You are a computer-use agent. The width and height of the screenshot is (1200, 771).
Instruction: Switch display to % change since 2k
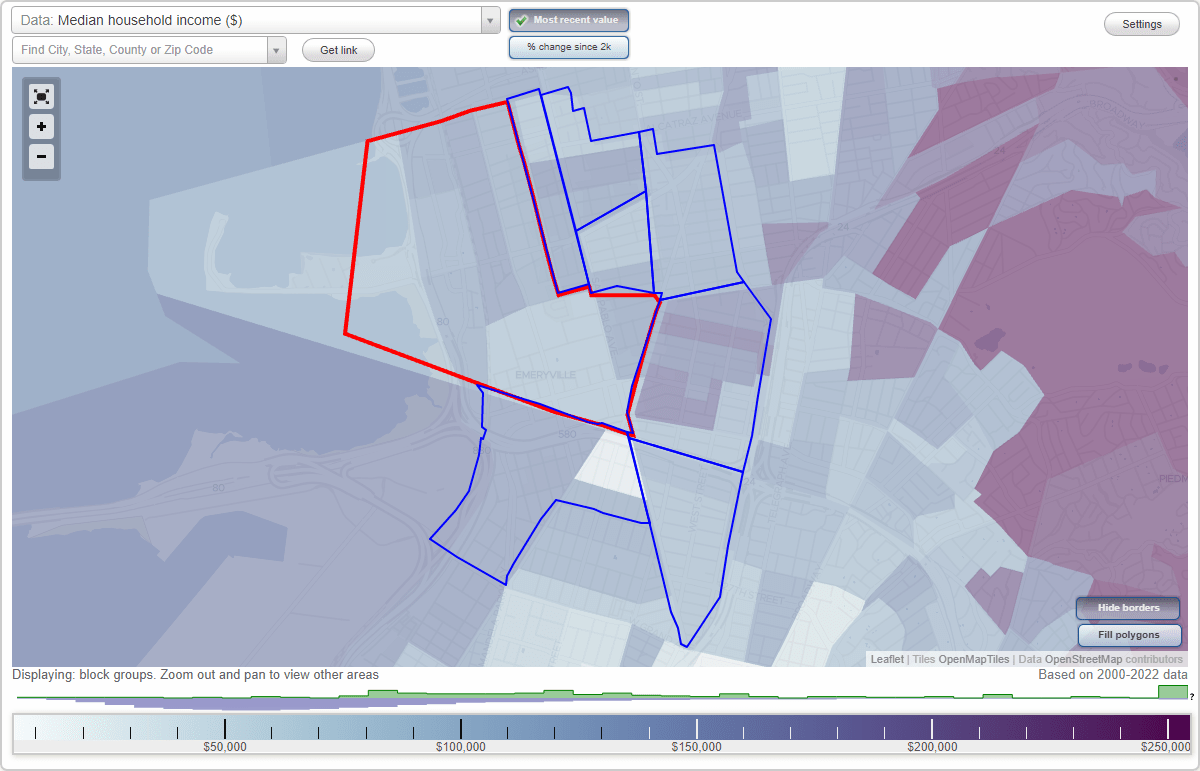tap(568, 46)
